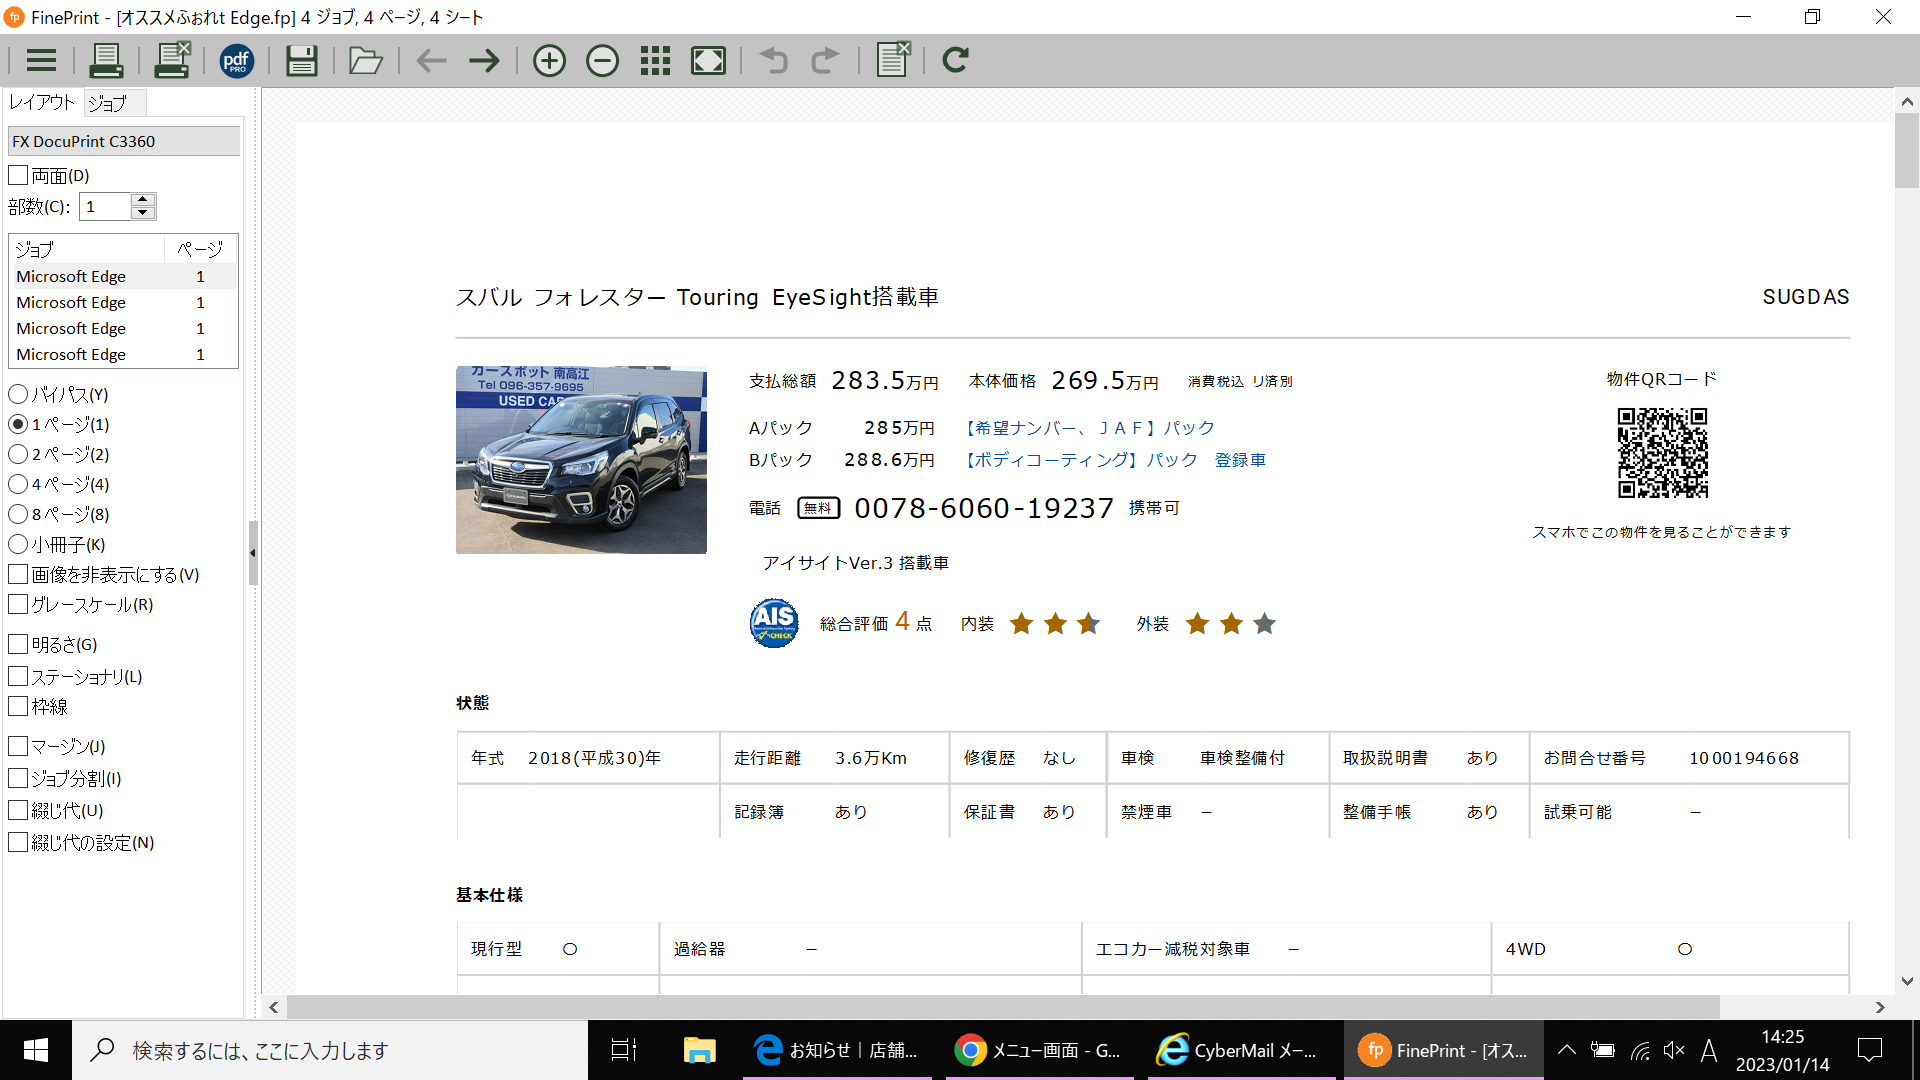Click the battery tray icon
The height and width of the screenshot is (1080, 1920).
(1603, 1050)
